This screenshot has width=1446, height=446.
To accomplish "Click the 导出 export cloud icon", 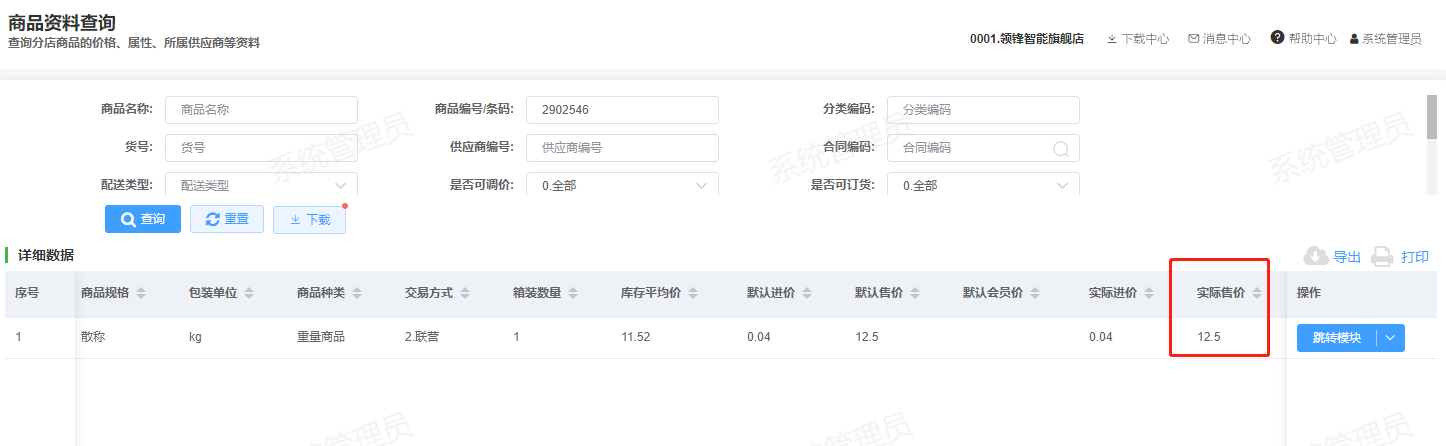I will point(1316,257).
